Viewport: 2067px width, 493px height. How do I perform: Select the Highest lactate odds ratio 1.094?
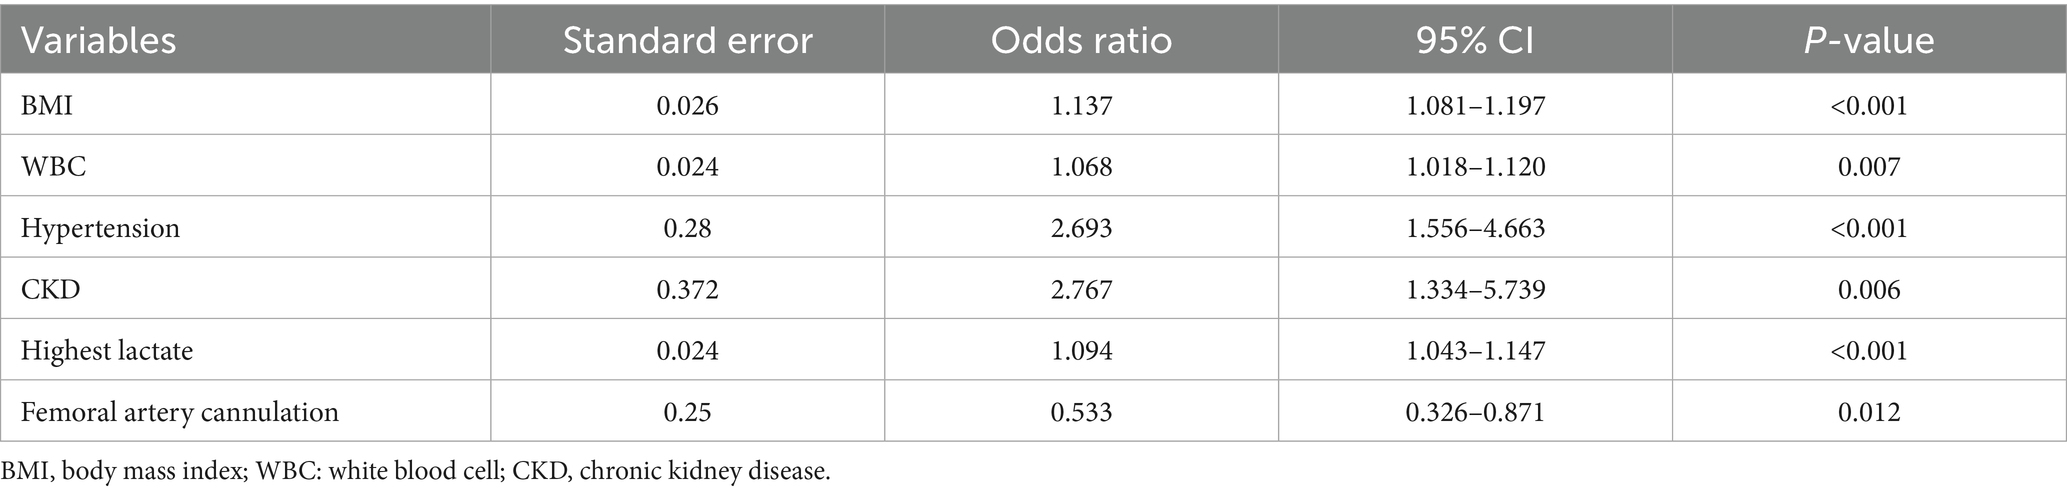pyautogui.click(x=1081, y=351)
